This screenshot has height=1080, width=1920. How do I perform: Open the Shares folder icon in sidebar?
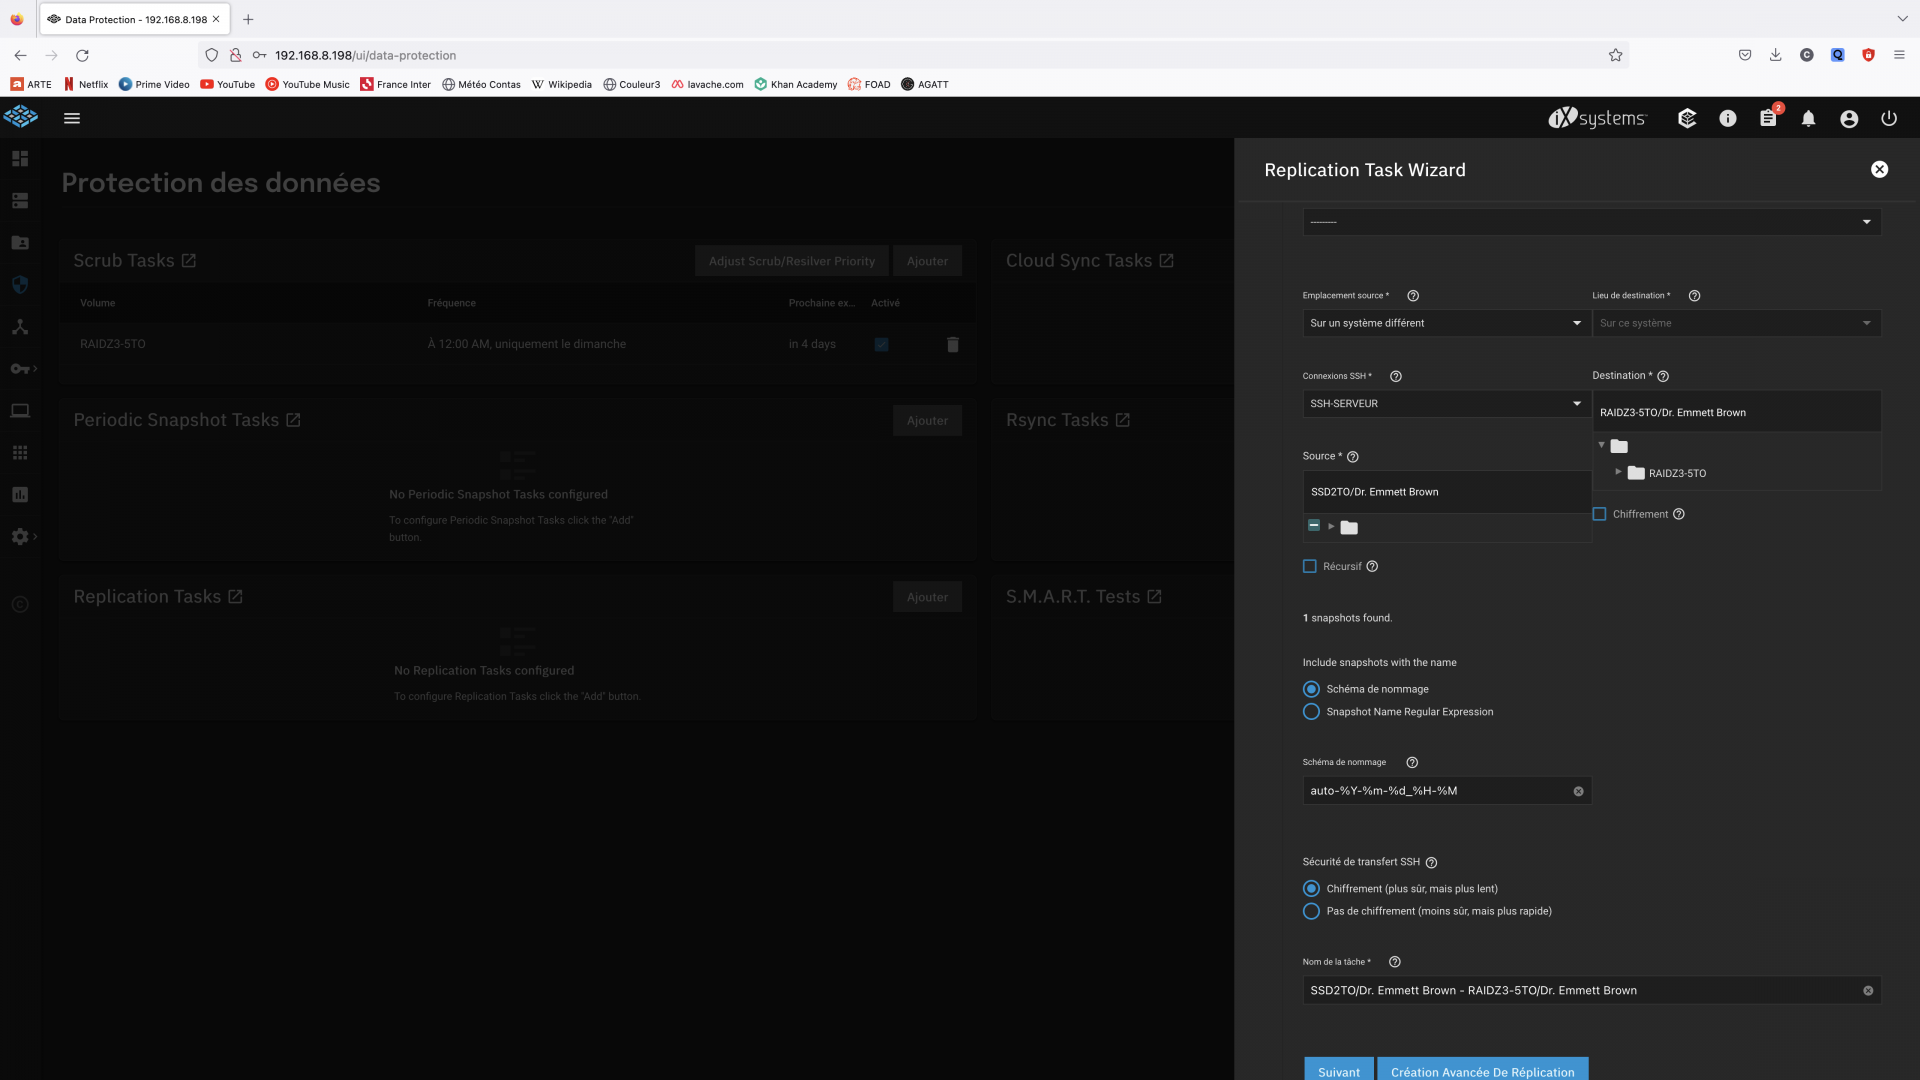20,243
